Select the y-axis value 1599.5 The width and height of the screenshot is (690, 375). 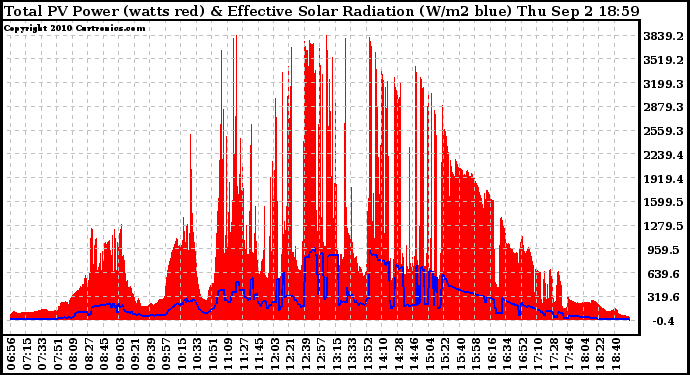tap(663, 202)
